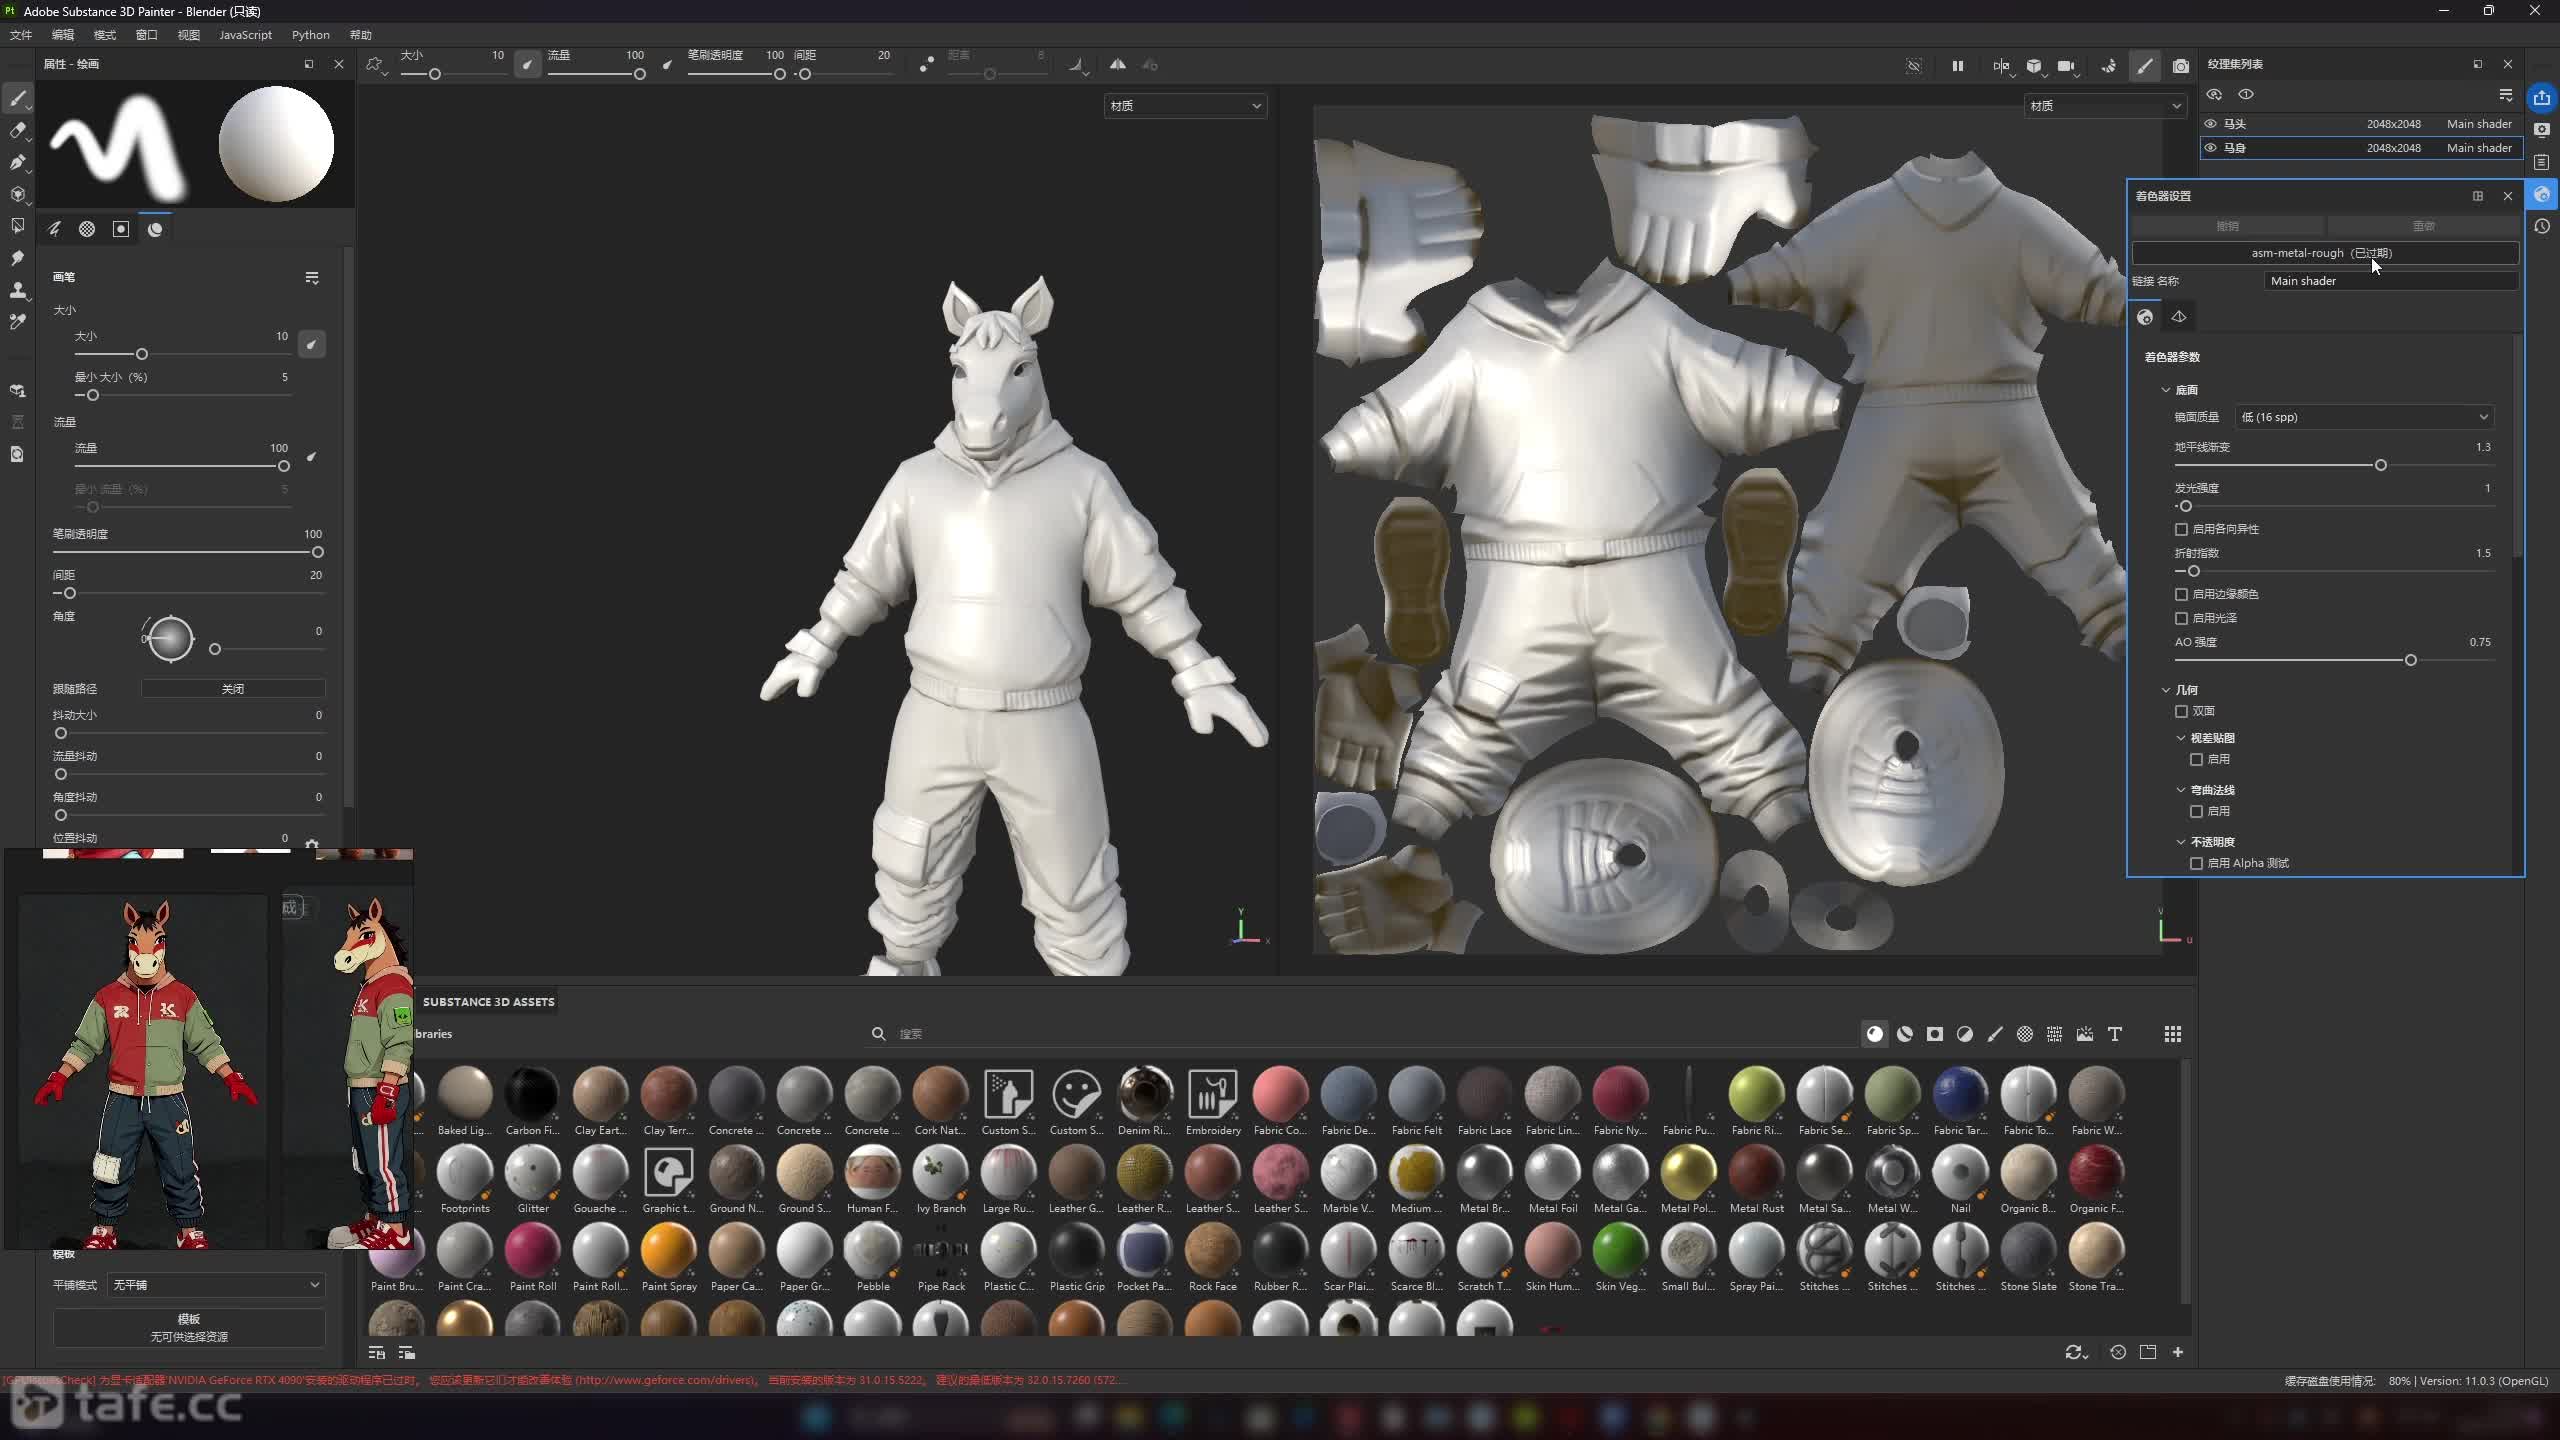
Task: Open the export textures icon at top right
Action: (2541, 98)
